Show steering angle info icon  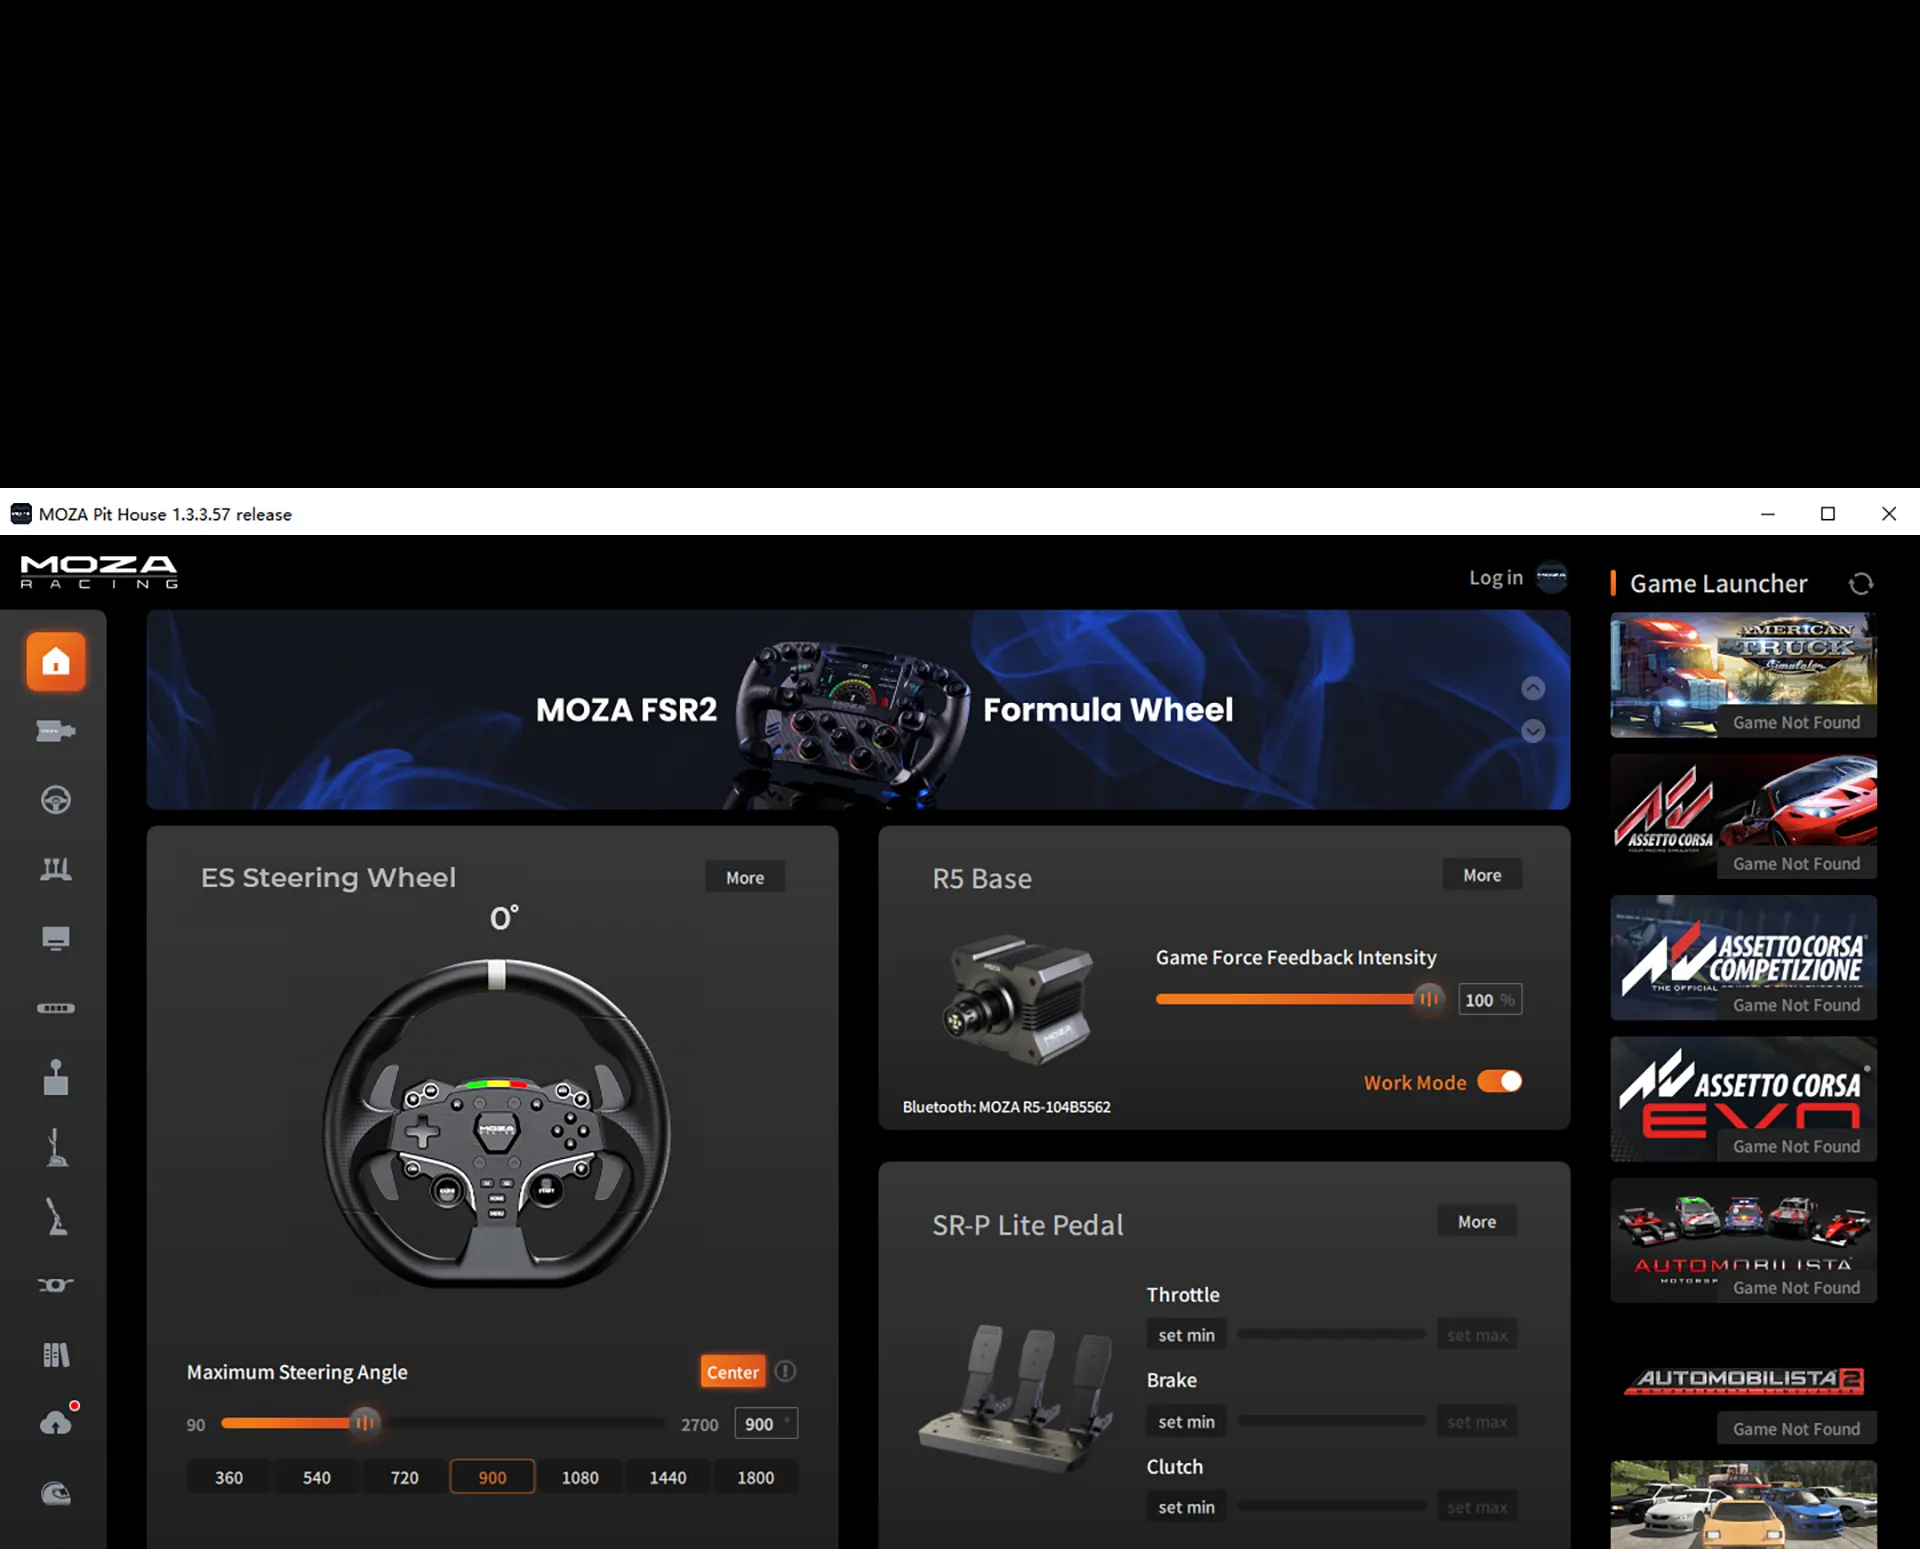coord(786,1371)
